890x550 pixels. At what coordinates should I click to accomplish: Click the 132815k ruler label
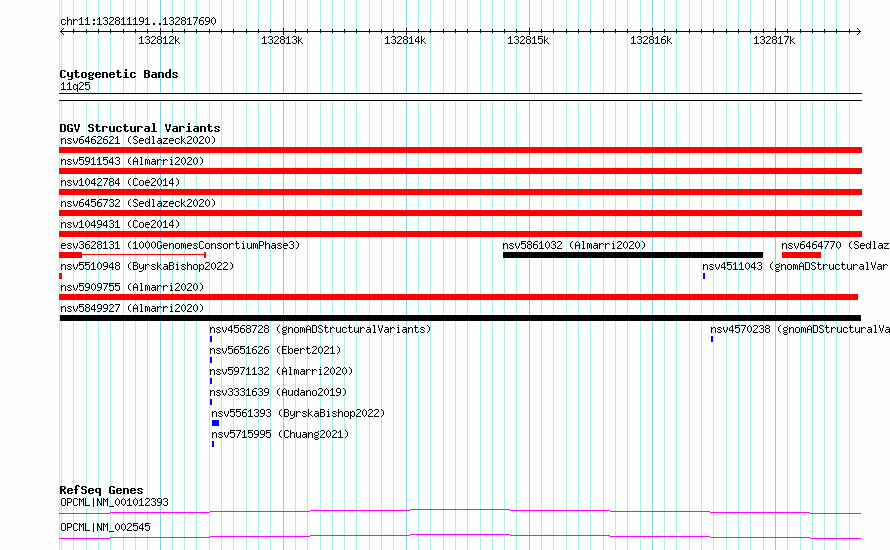click(528, 40)
